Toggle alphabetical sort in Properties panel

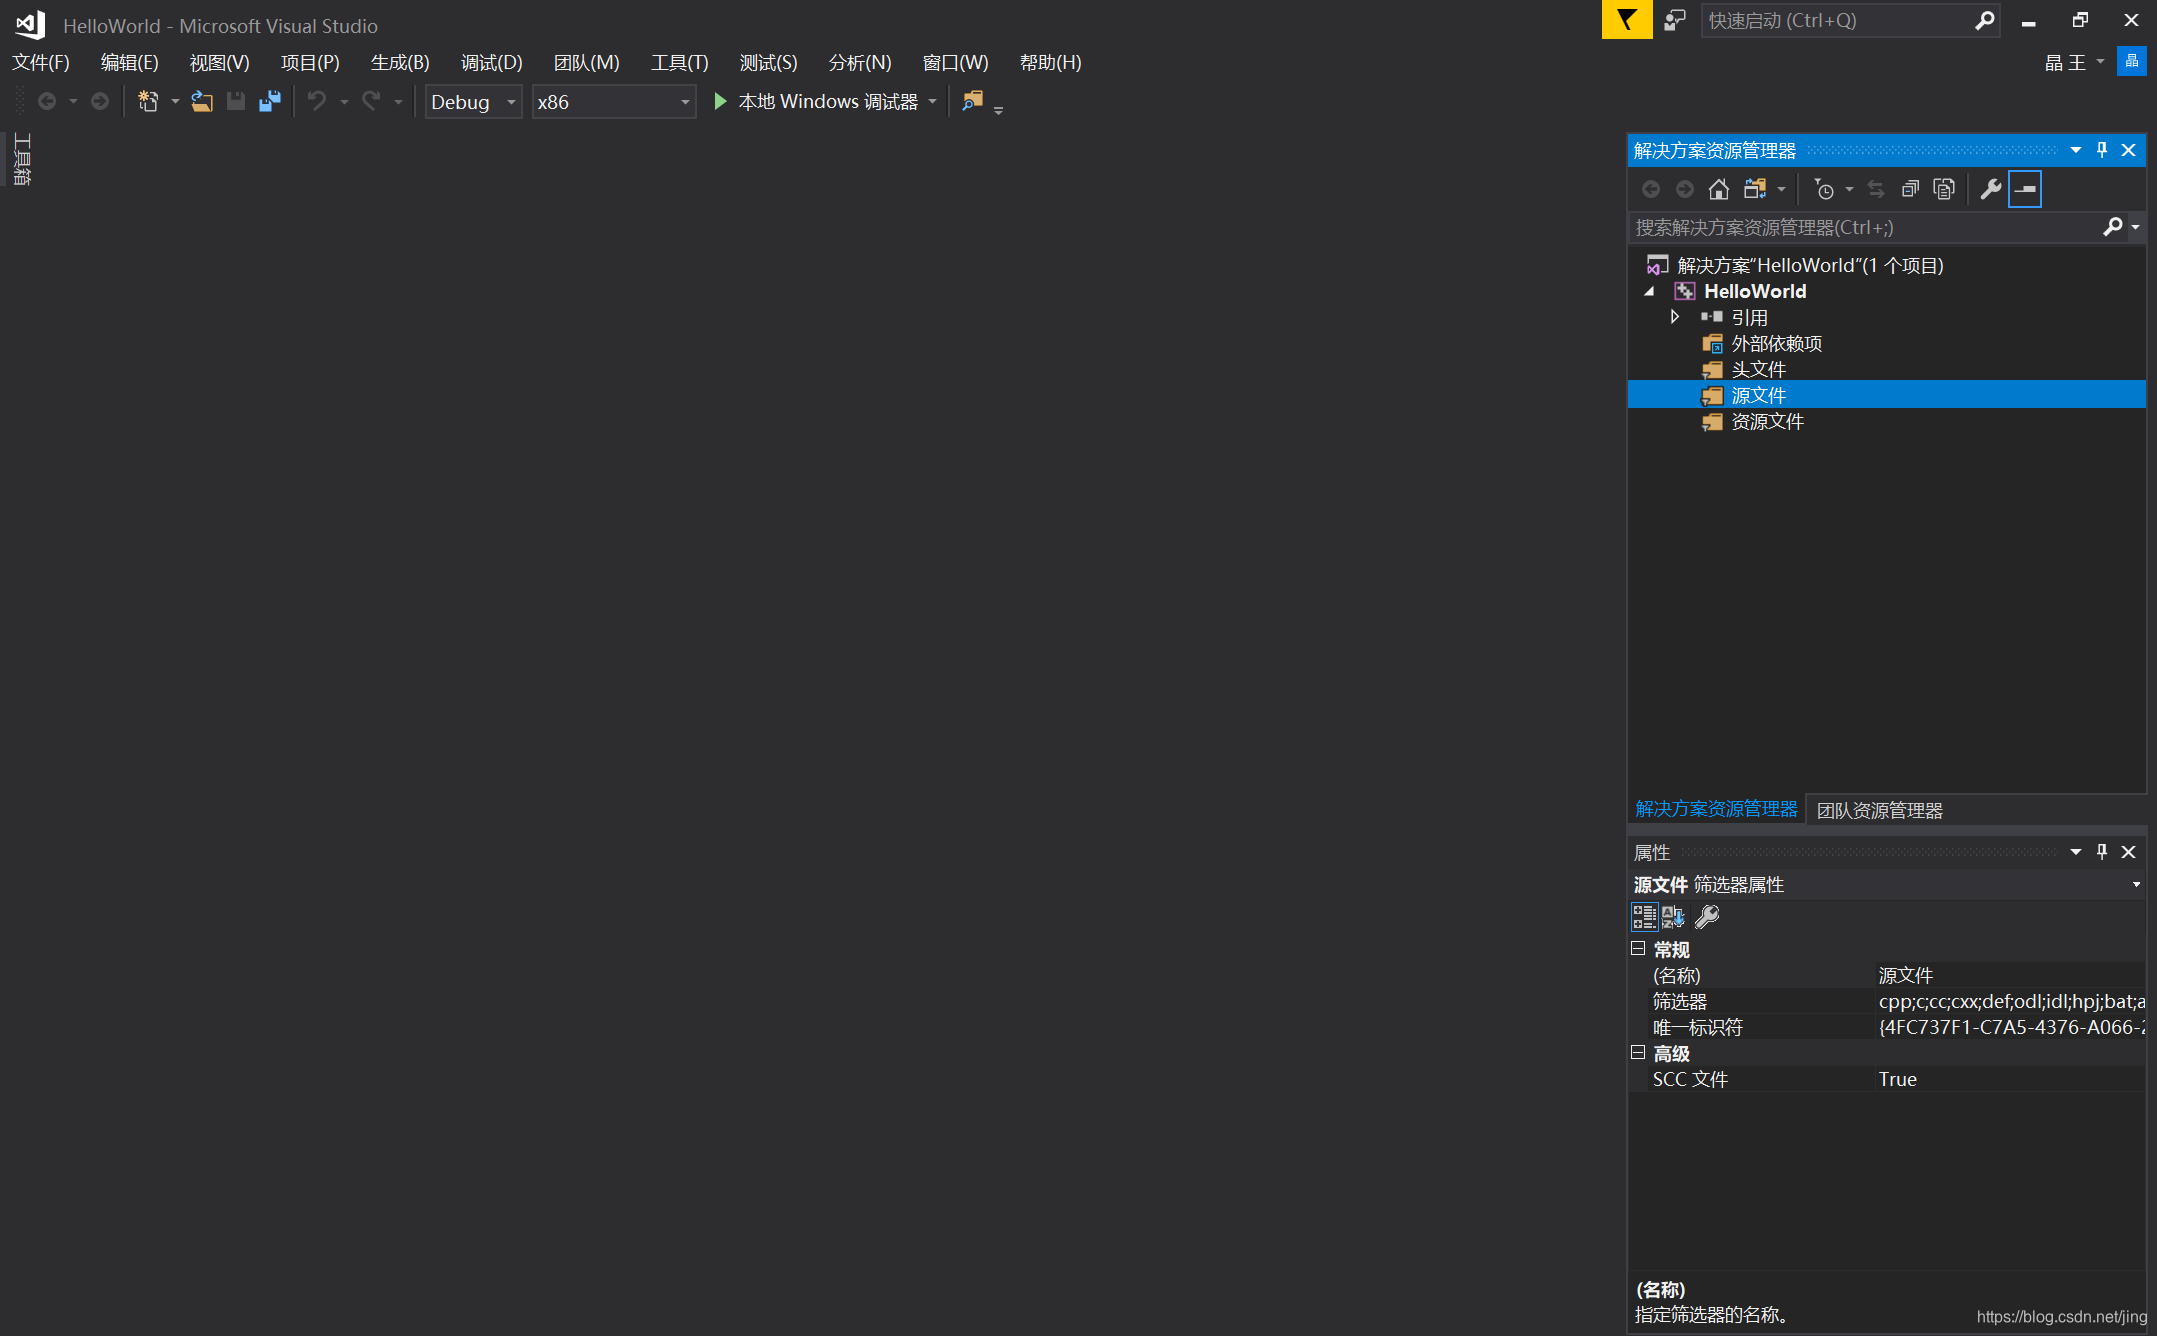[x=1673, y=916]
